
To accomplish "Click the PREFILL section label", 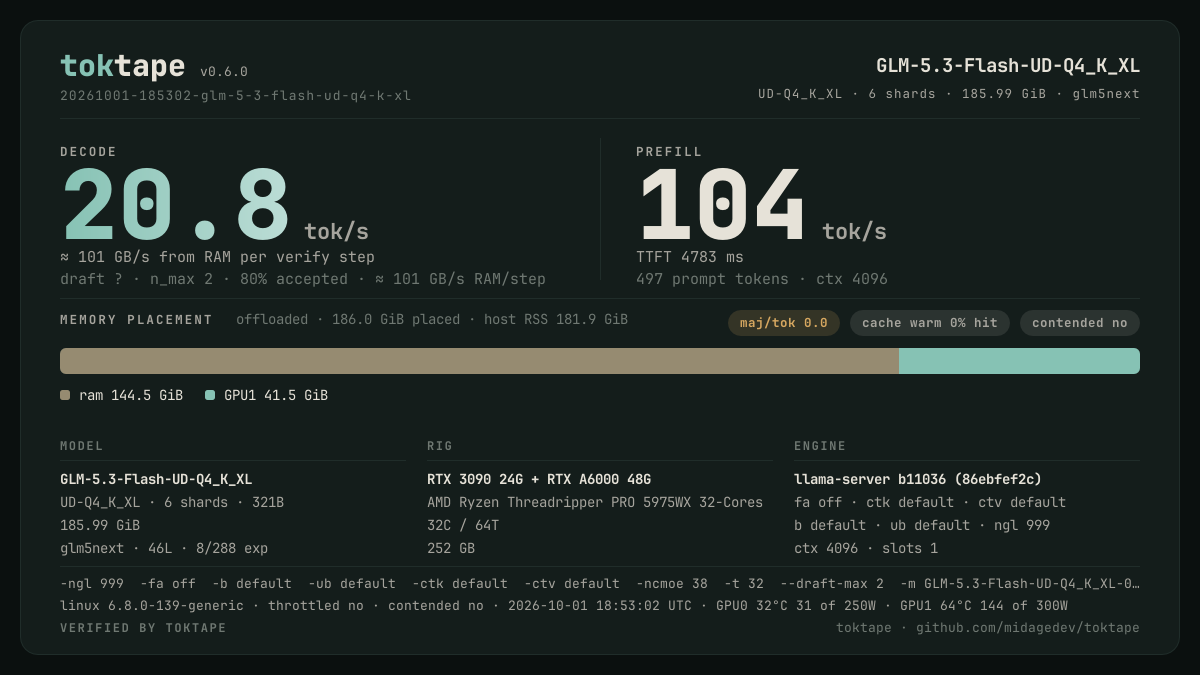I will tap(669, 152).
